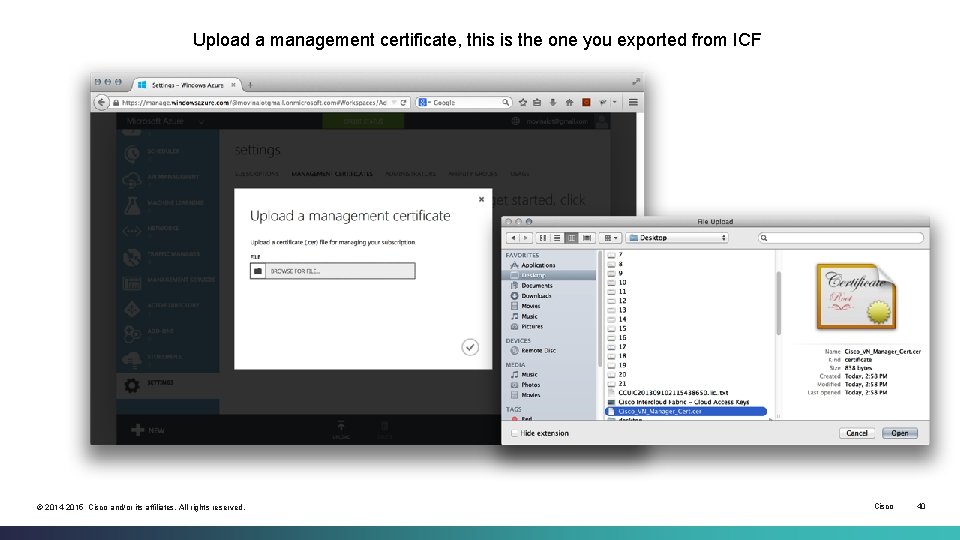
Task: Tick the Hide extension checkbox
Action: coord(514,433)
